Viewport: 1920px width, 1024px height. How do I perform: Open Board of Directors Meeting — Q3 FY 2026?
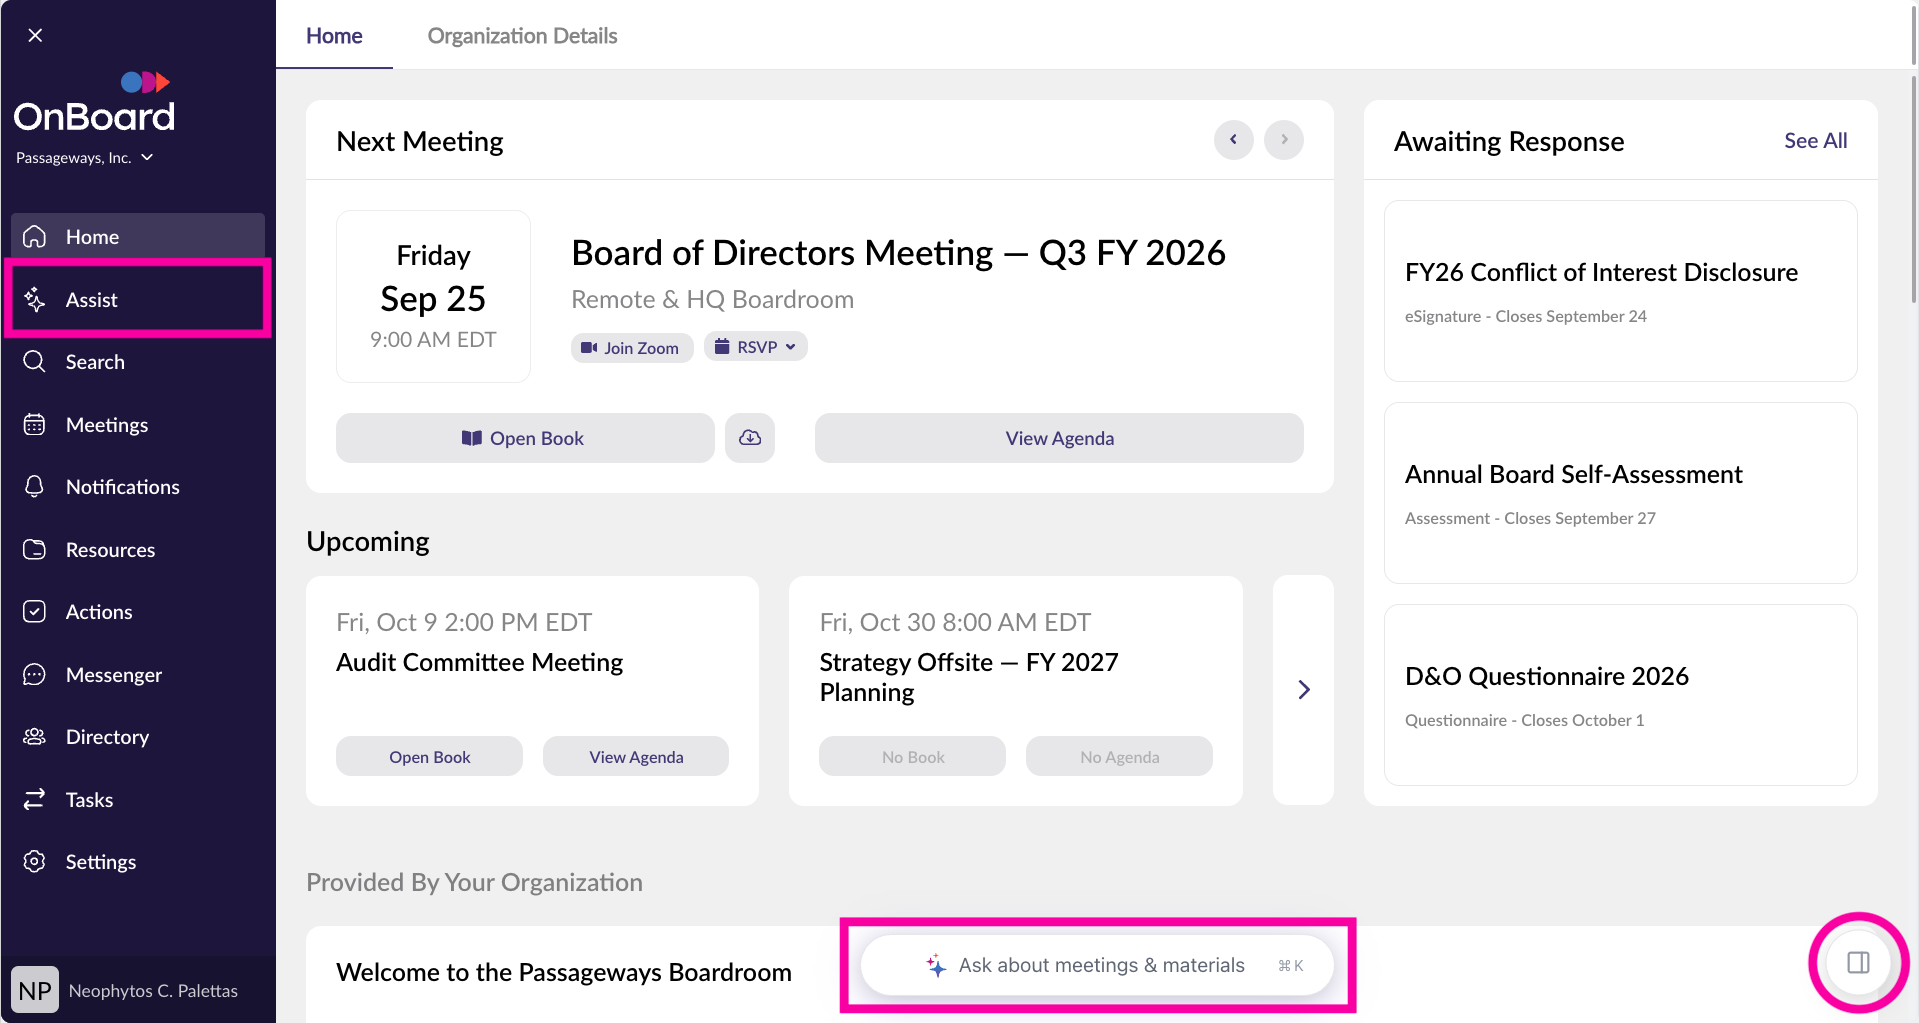(x=898, y=253)
